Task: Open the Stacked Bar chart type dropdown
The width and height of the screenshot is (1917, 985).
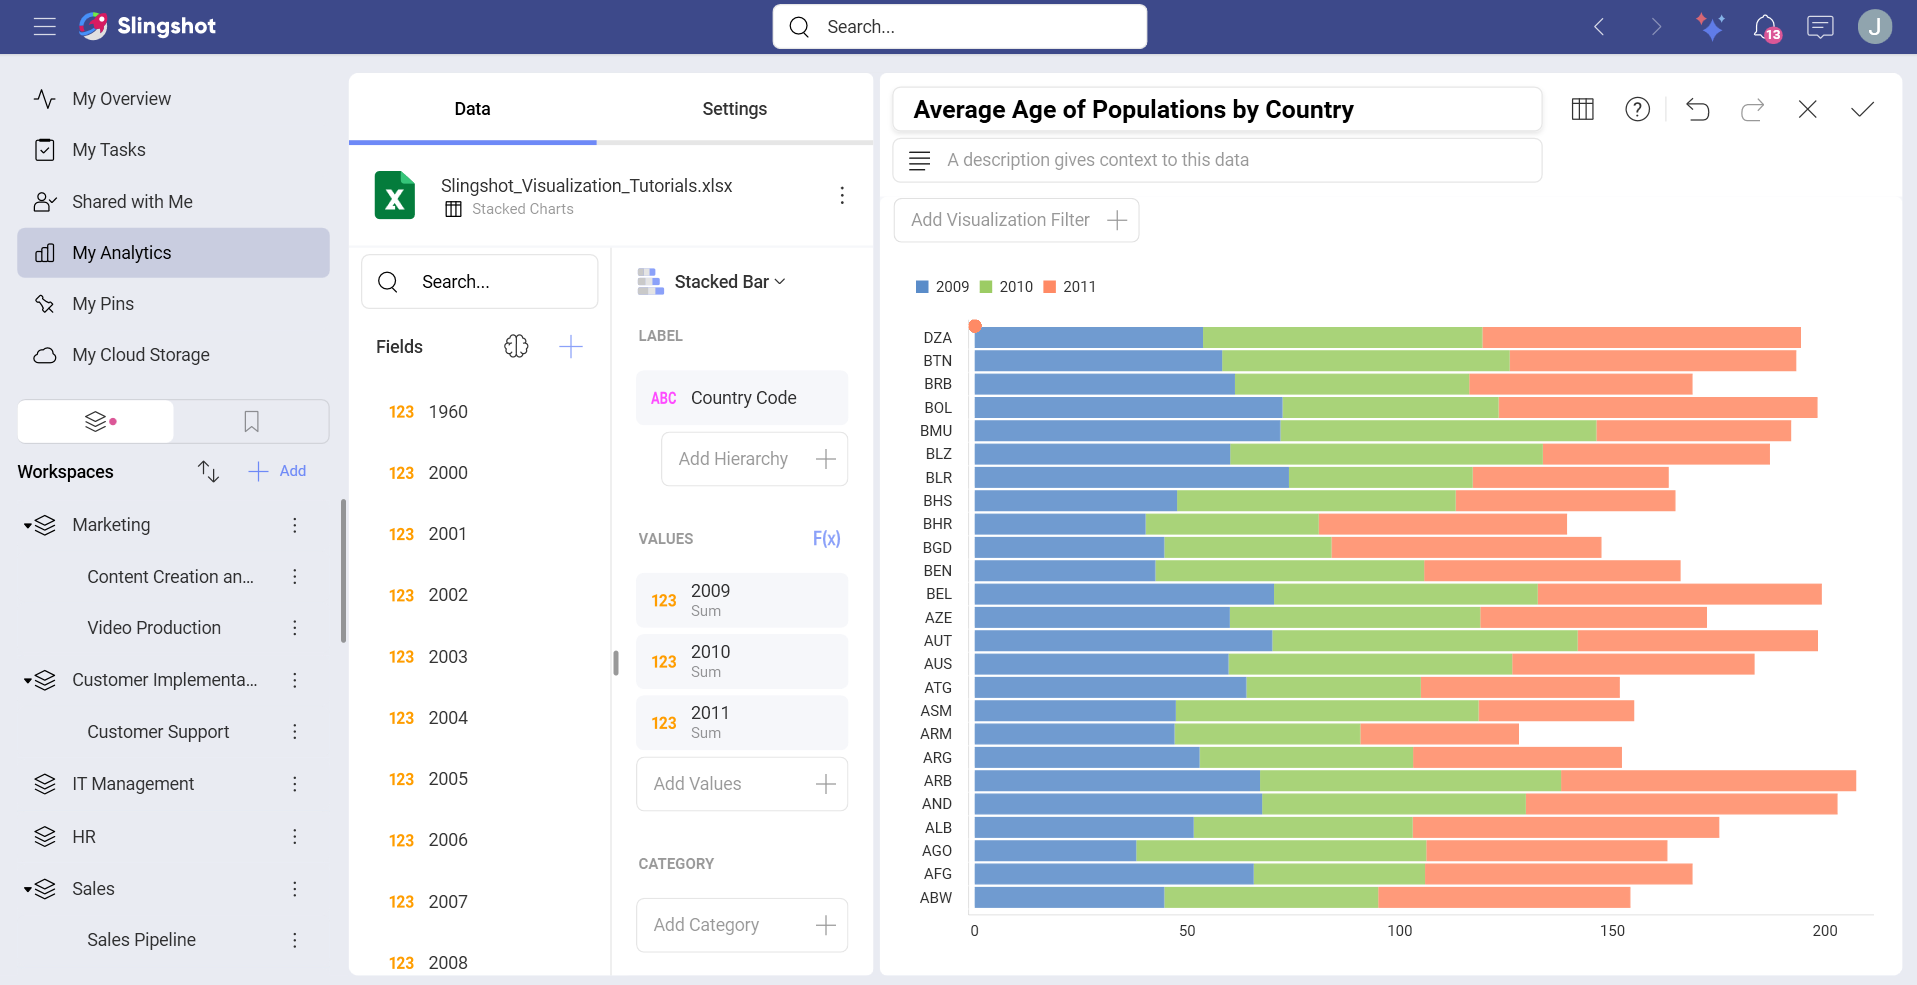Action: click(712, 282)
